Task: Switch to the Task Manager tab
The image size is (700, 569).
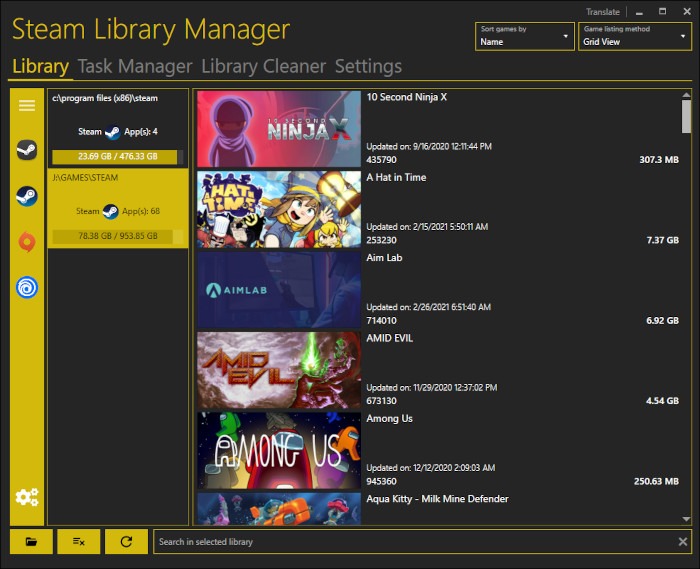Action: (x=135, y=67)
